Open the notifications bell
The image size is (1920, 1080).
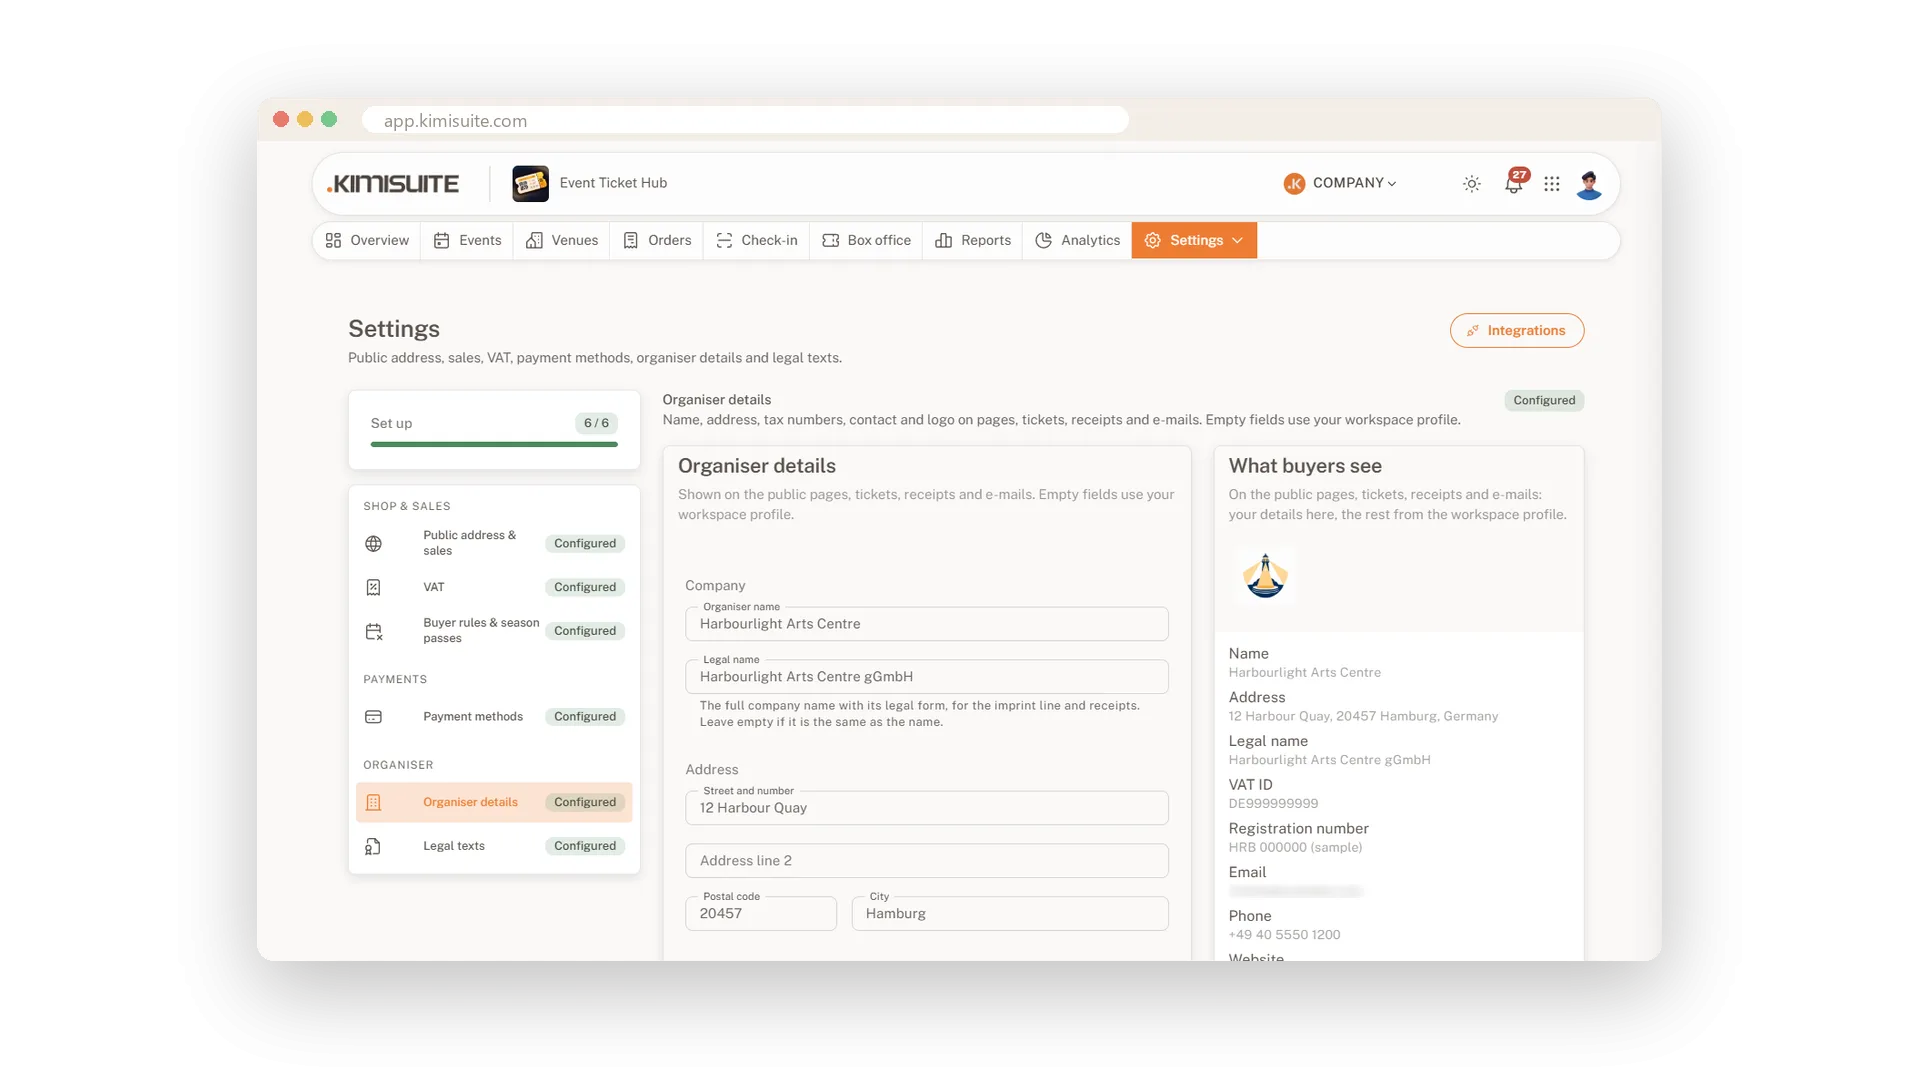(1514, 184)
